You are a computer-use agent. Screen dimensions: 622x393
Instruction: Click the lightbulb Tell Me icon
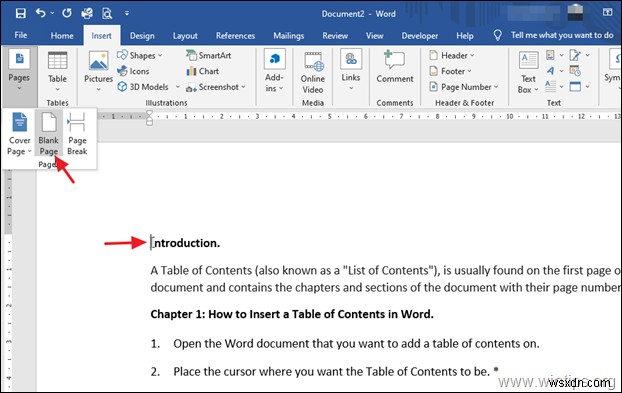click(497, 35)
